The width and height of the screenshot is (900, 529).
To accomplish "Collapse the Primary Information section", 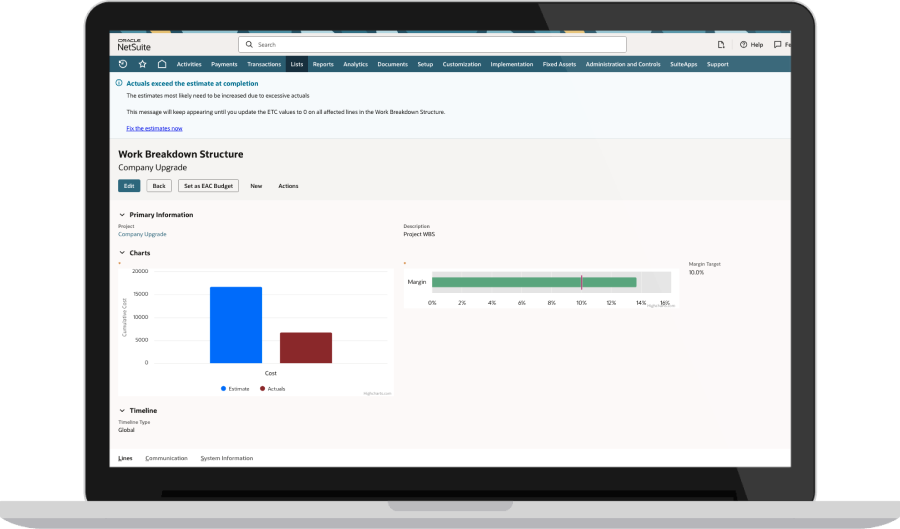I will (x=122, y=215).
